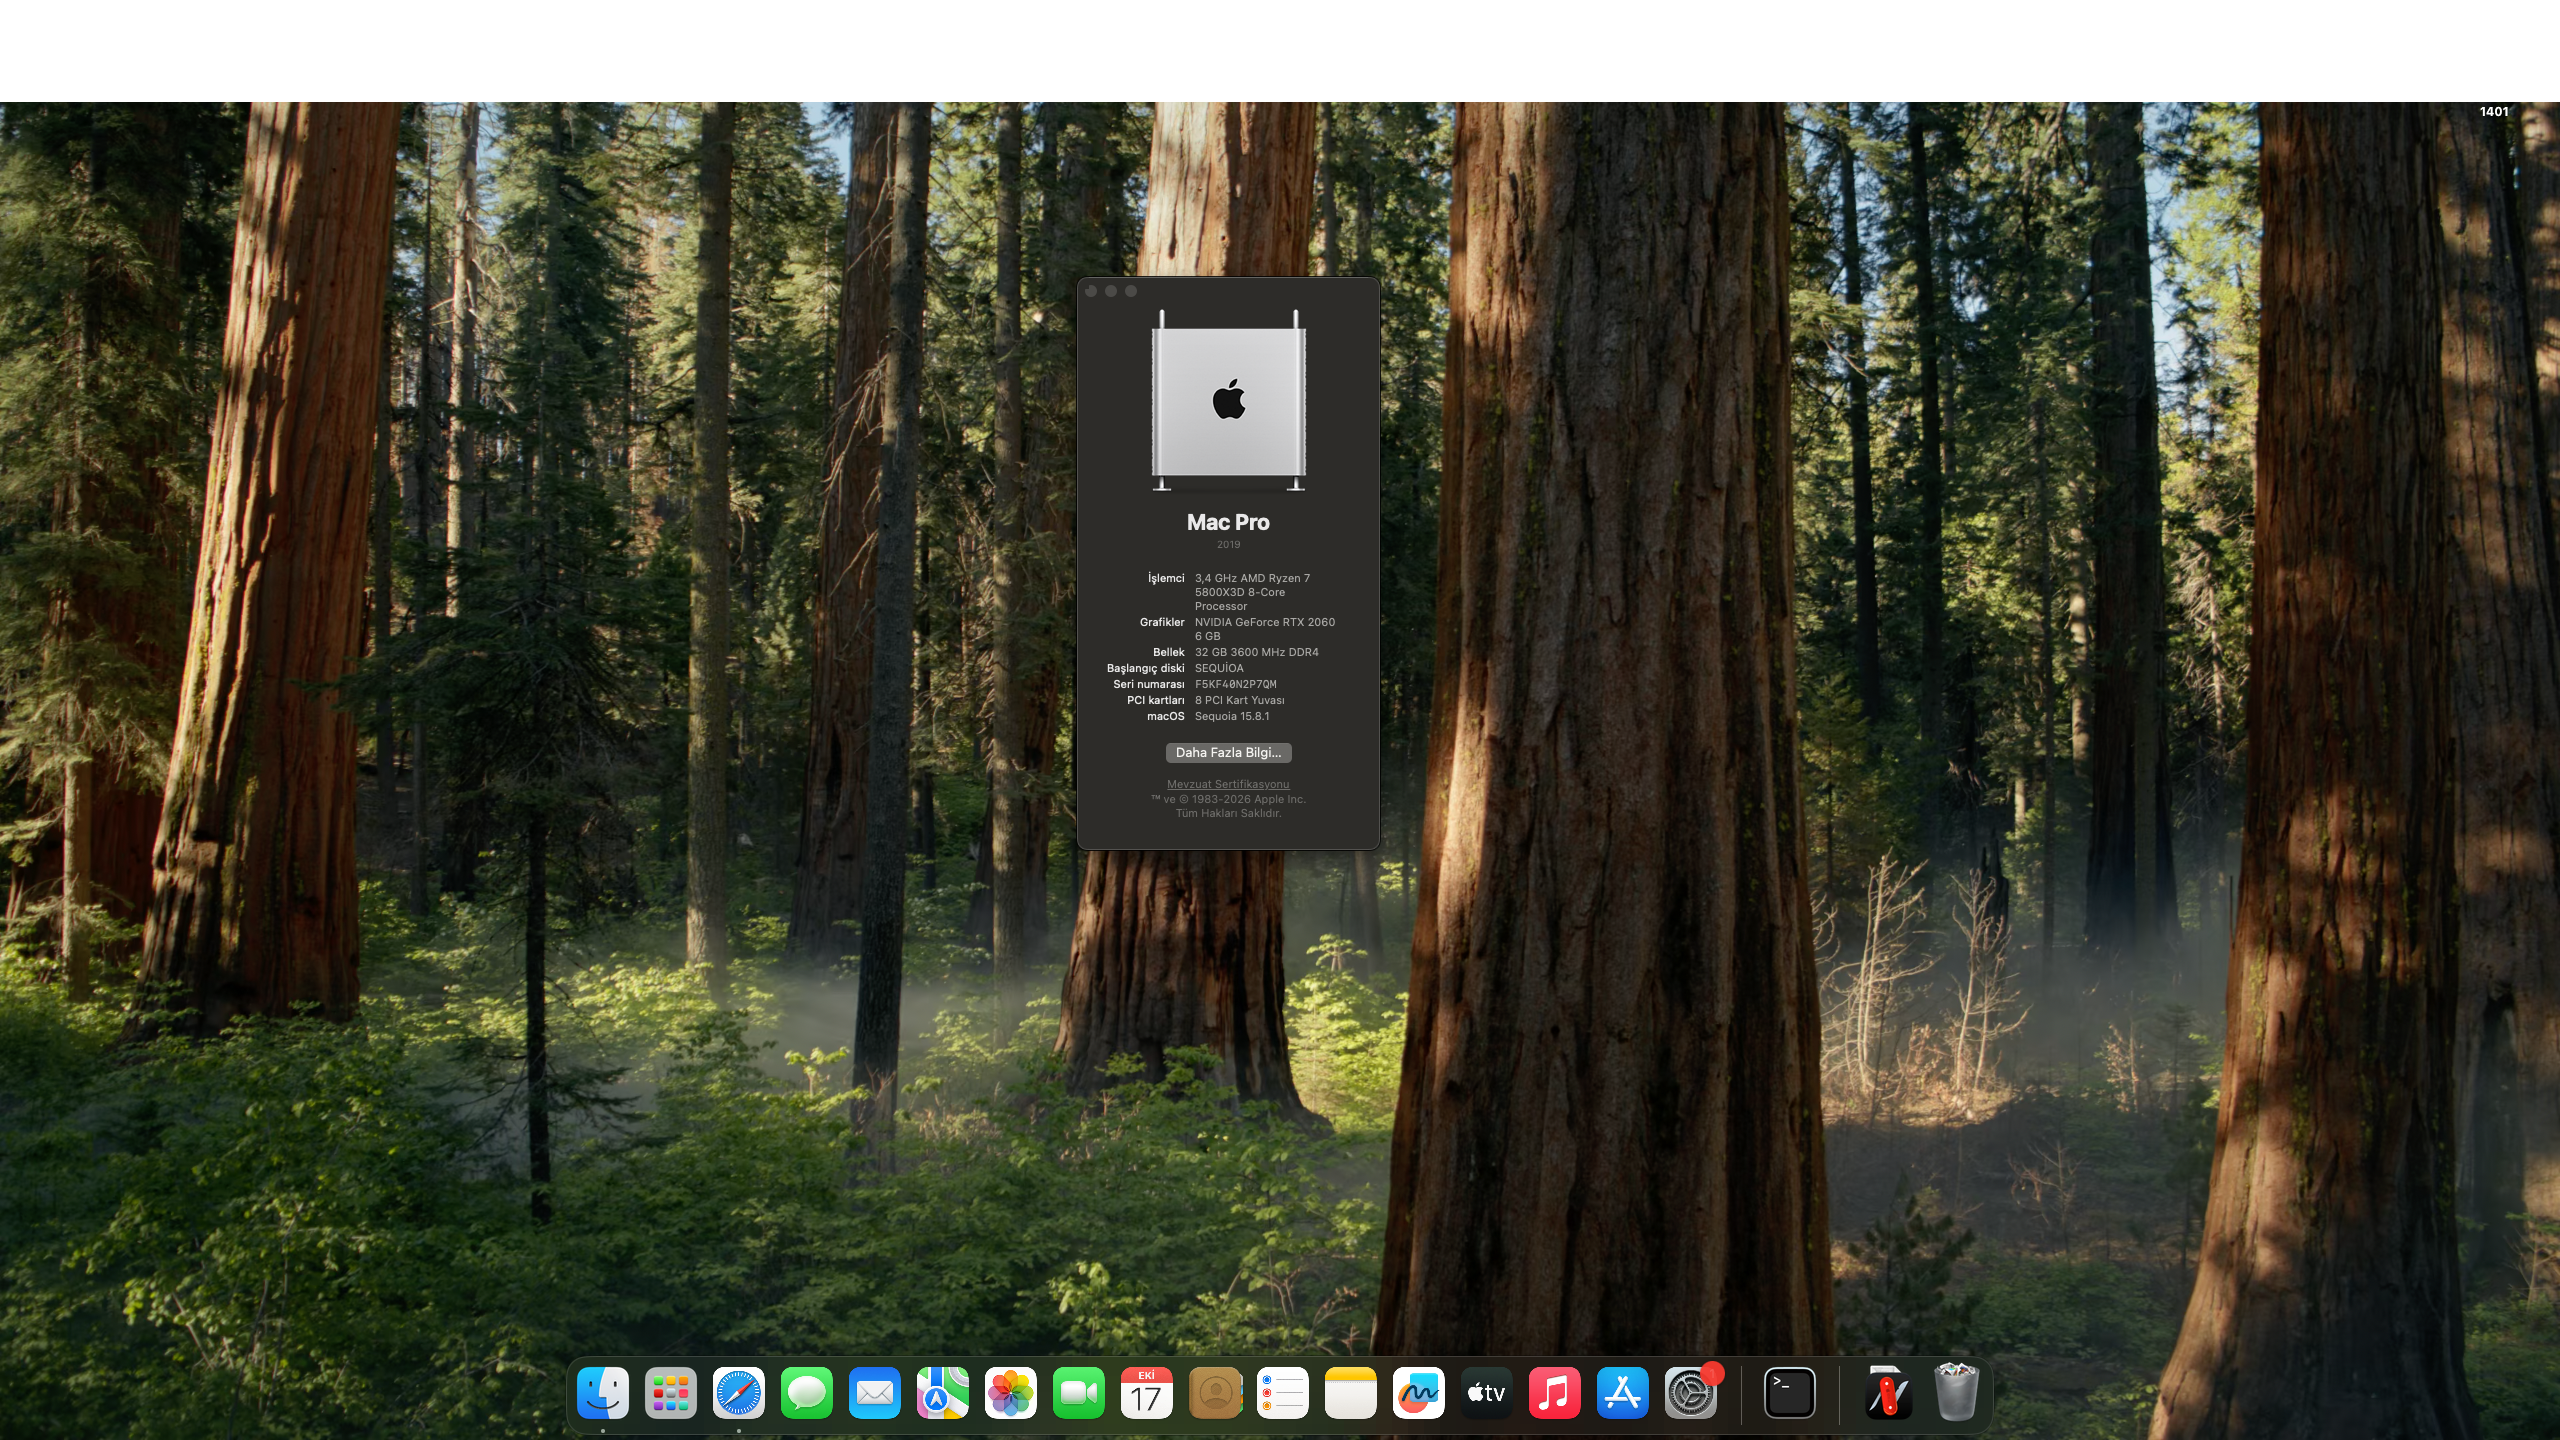Click the Mac Pro title text

pyautogui.click(x=1228, y=522)
